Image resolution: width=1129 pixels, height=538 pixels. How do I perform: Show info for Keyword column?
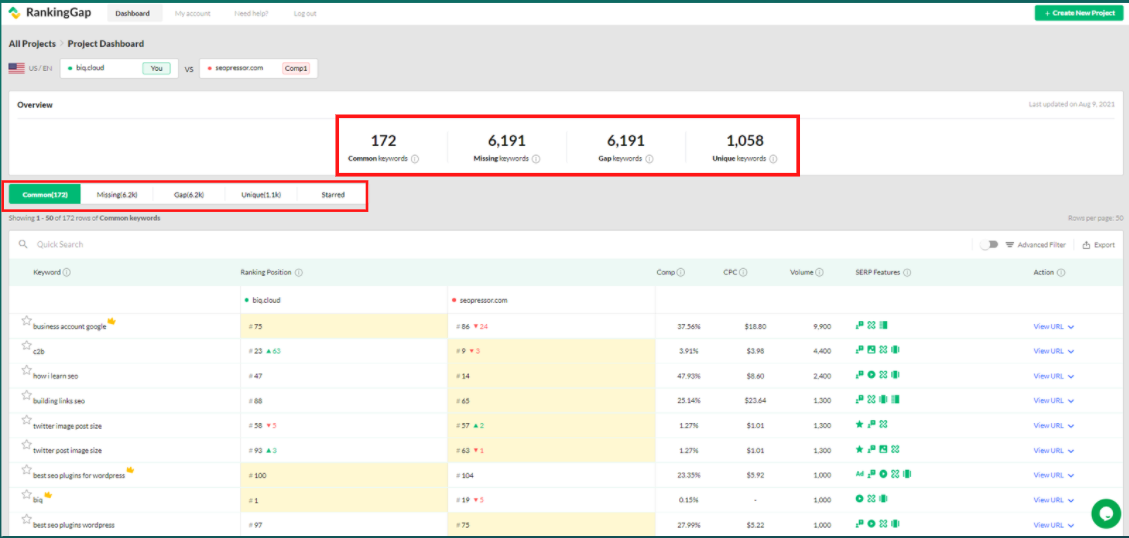point(66,273)
